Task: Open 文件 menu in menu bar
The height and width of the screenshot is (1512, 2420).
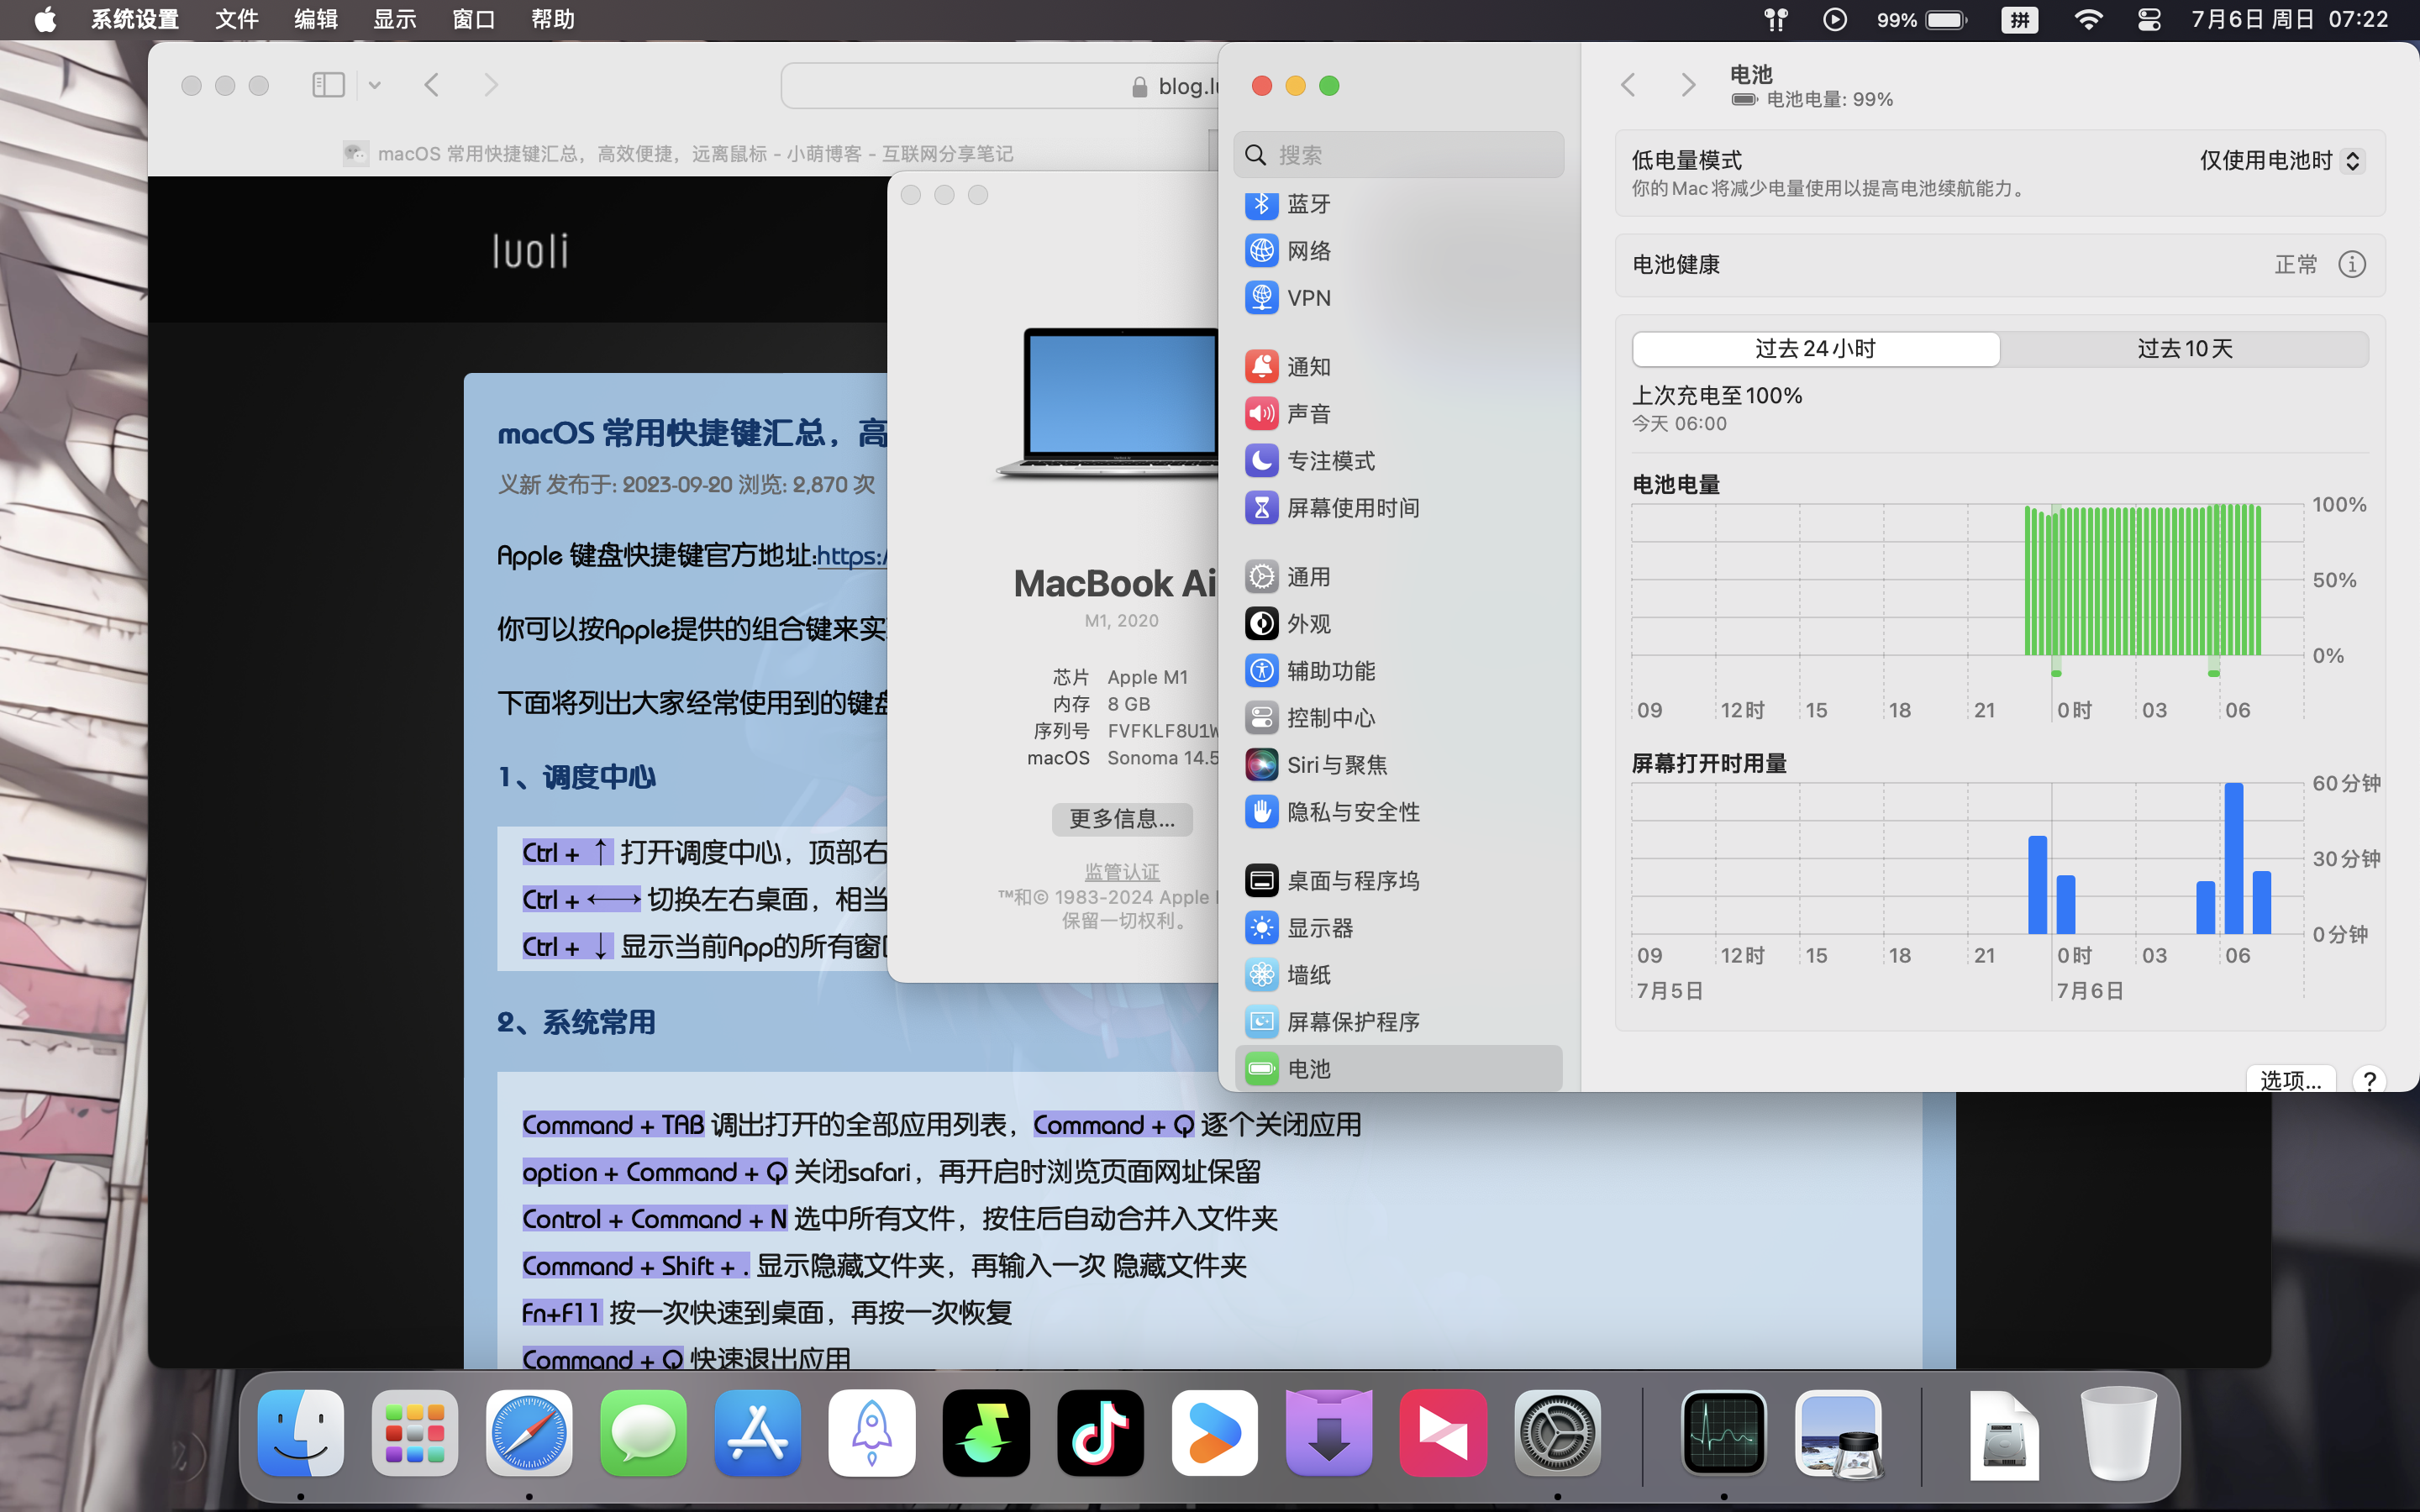Action: 237,20
